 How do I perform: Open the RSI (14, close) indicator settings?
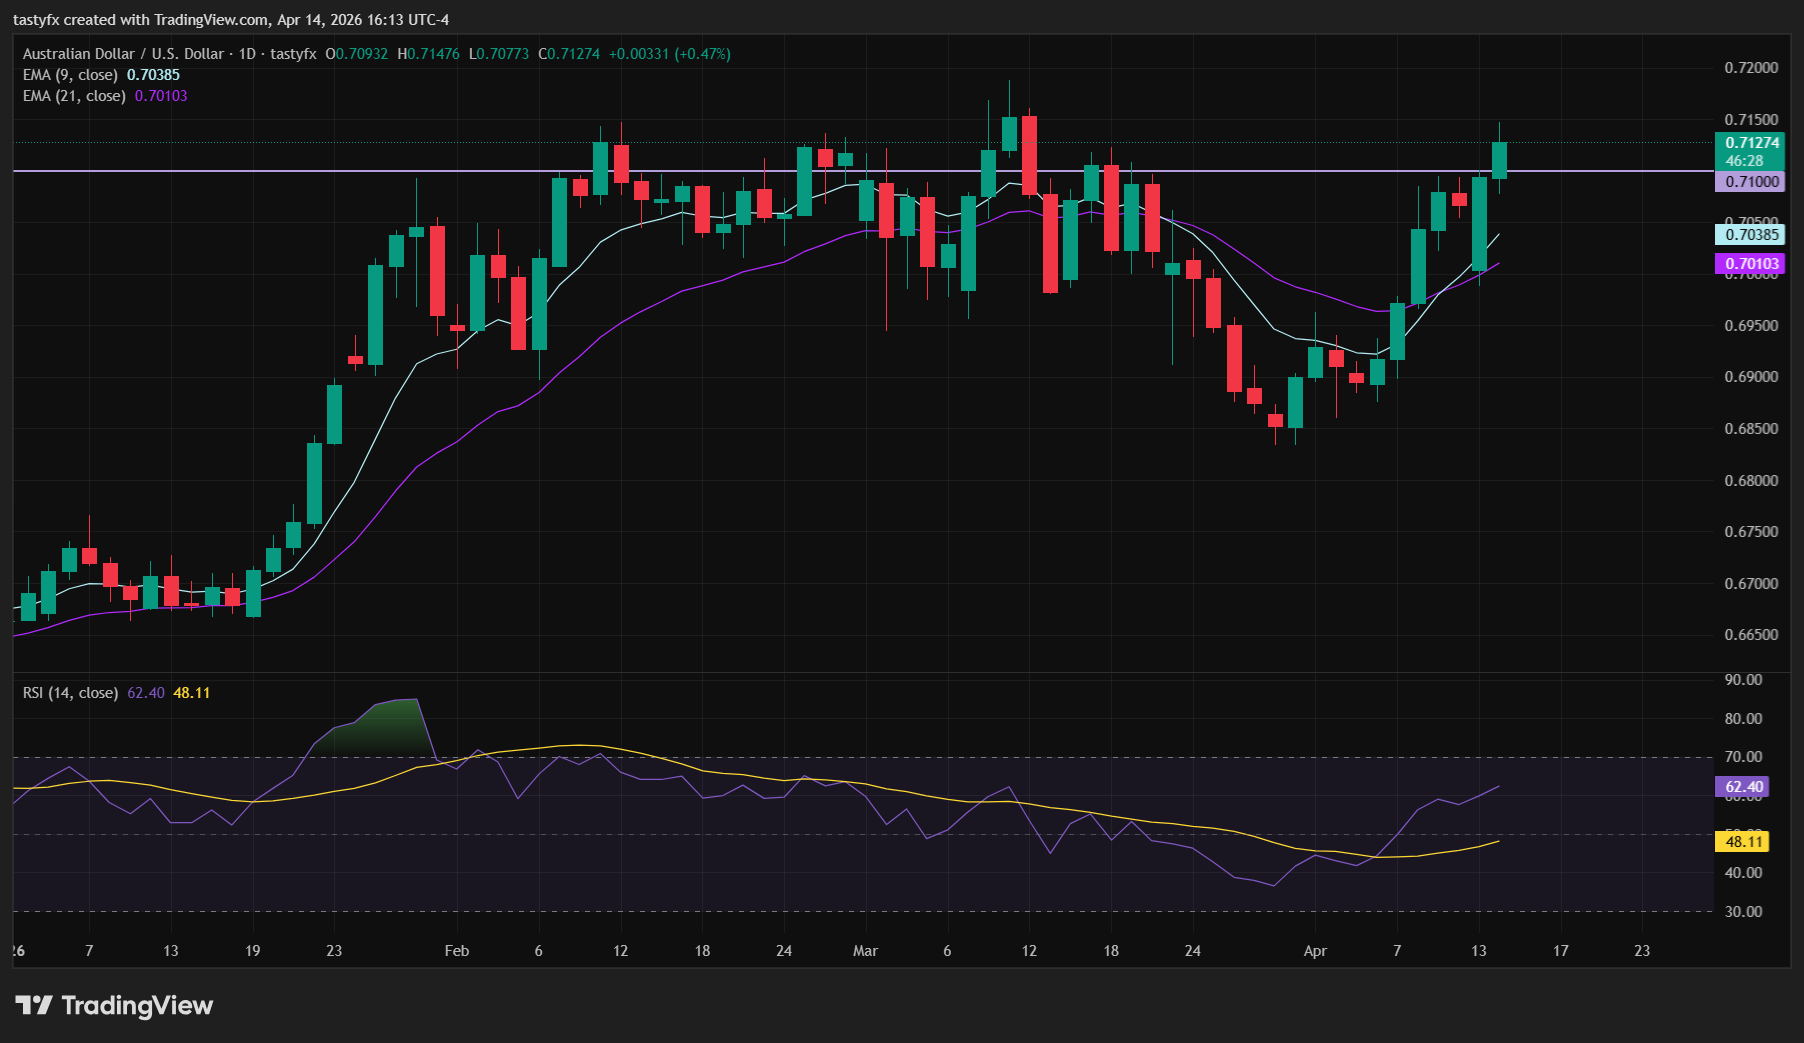tap(70, 691)
